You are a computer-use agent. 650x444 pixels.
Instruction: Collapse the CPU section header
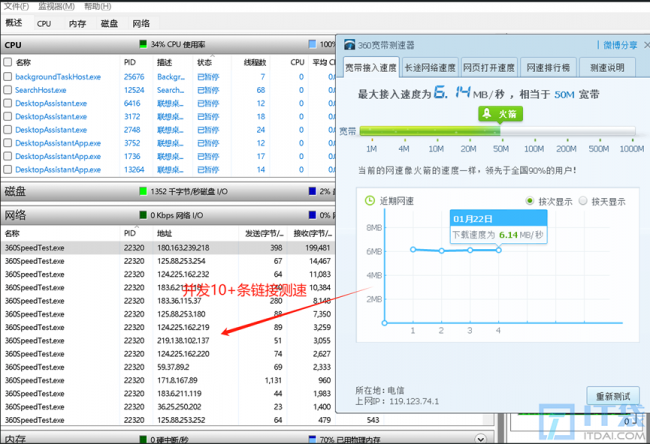click(x=168, y=44)
